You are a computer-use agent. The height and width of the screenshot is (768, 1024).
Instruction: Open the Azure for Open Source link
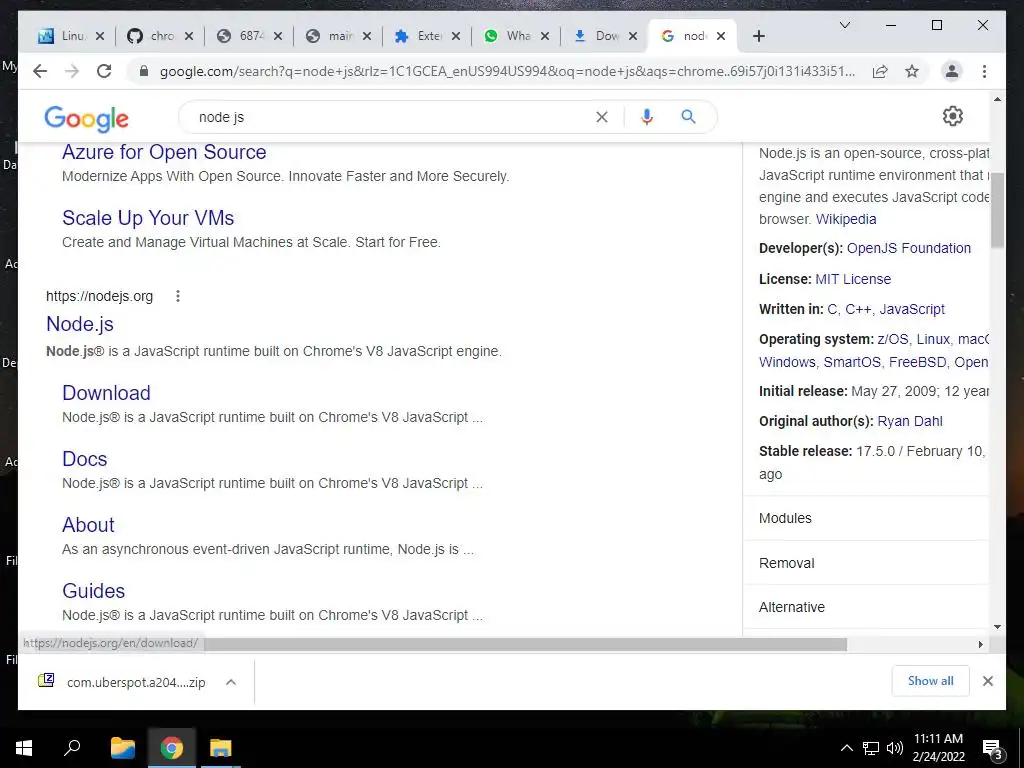[164, 152]
